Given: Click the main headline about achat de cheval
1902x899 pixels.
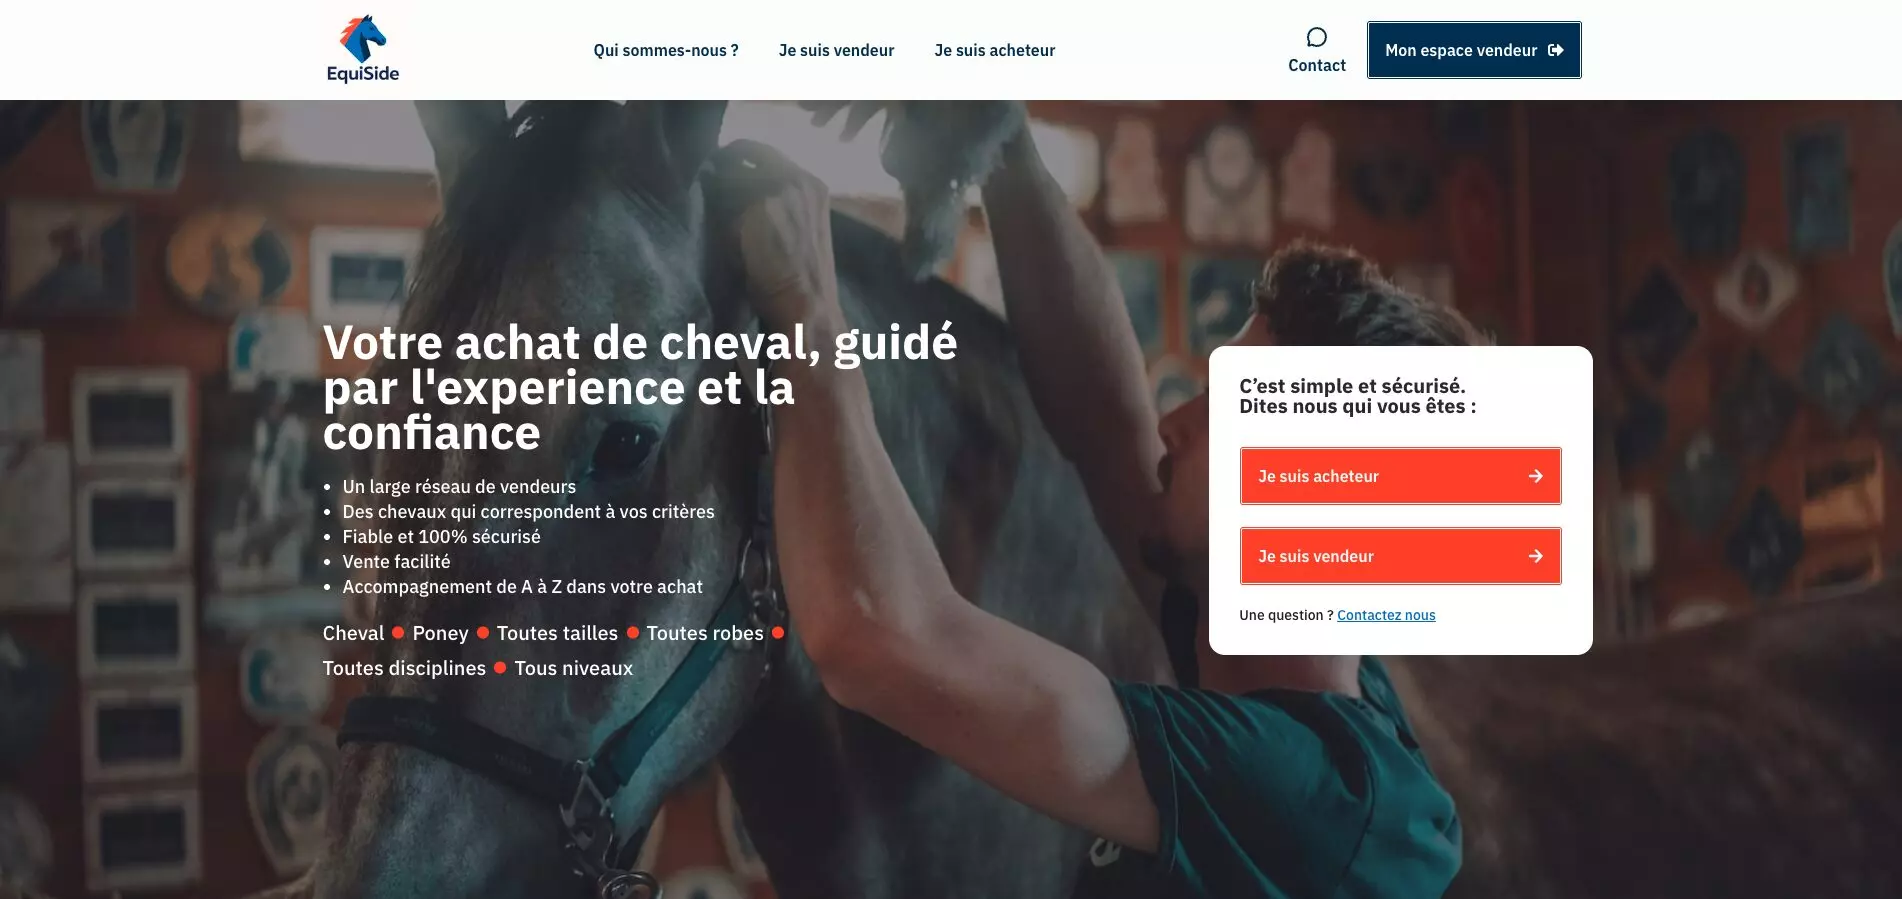Looking at the screenshot, I should pos(640,388).
